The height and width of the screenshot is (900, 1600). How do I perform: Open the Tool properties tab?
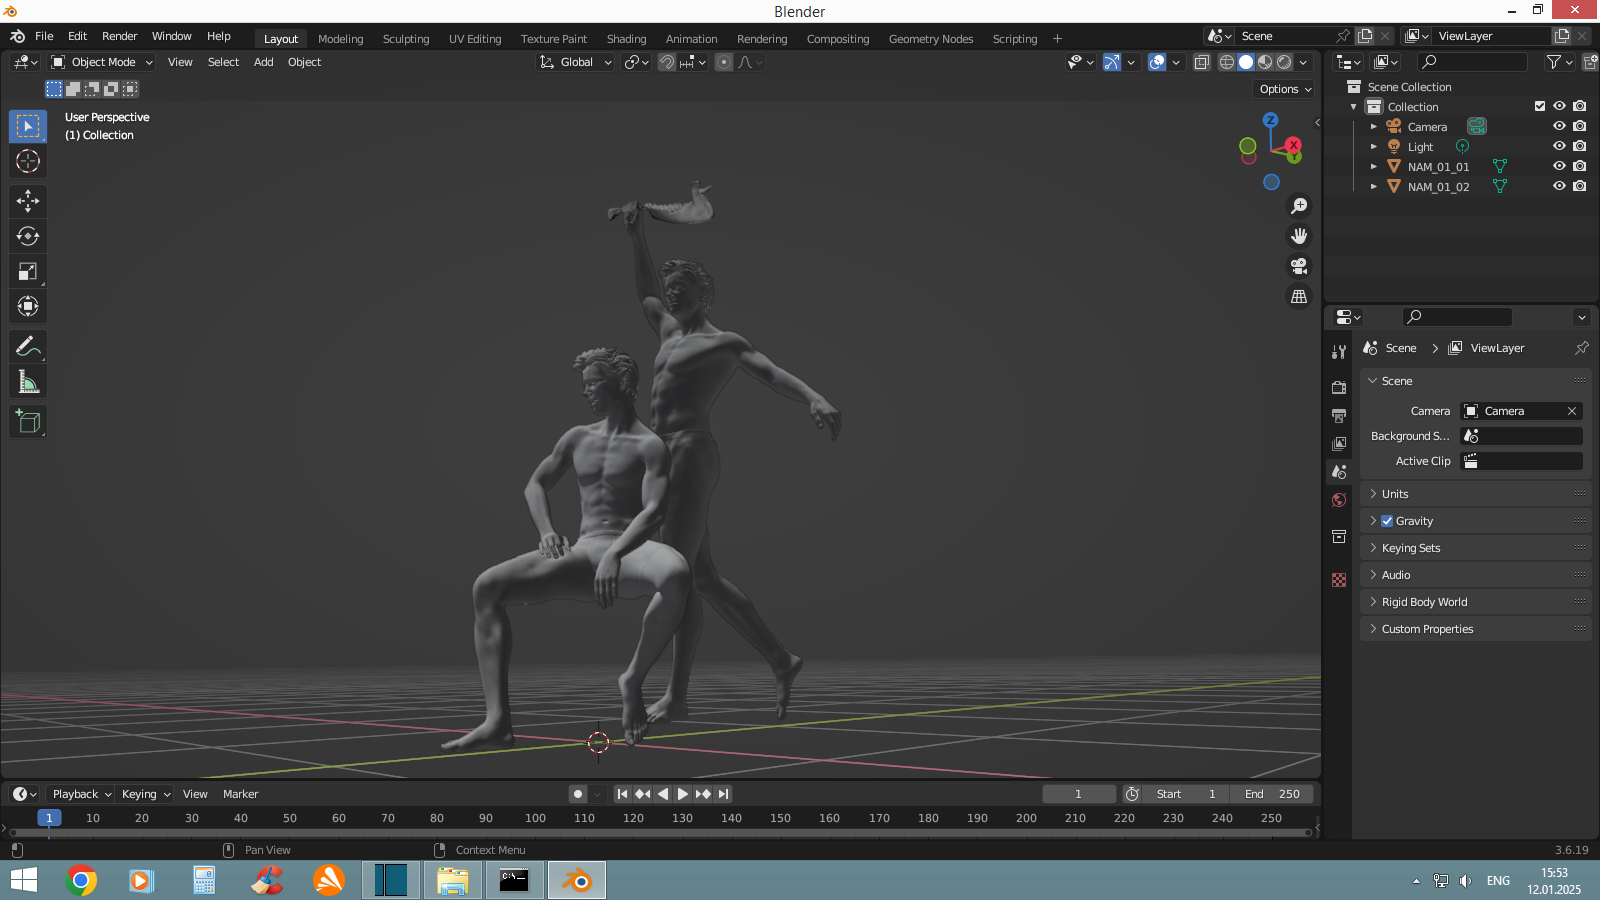tap(1339, 352)
